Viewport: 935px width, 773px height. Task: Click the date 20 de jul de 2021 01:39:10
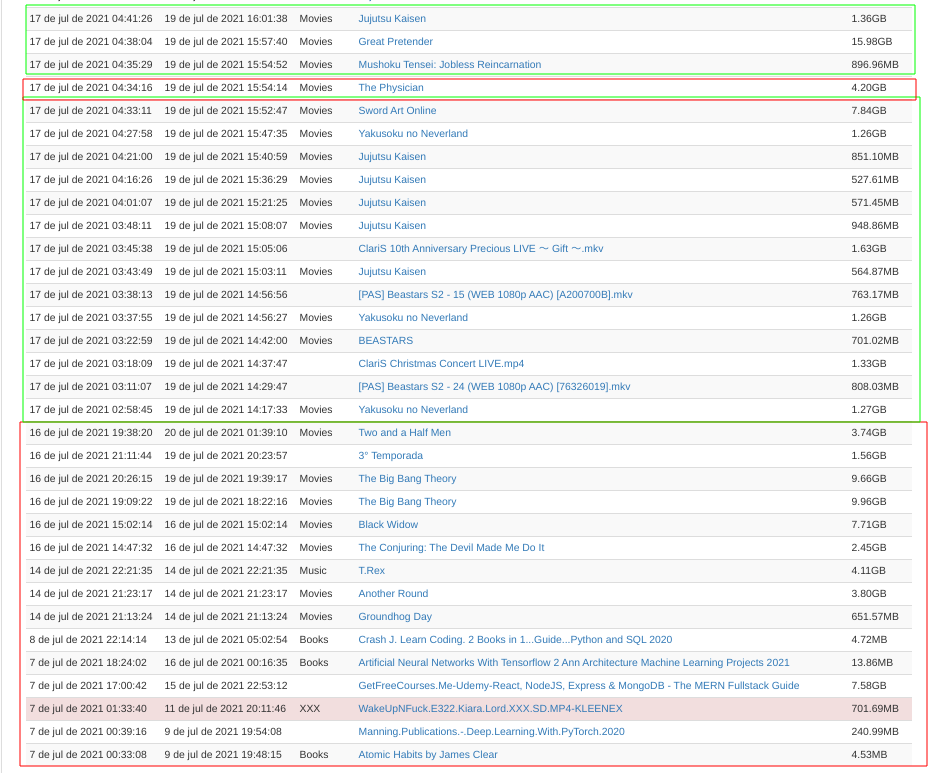[x=226, y=432]
